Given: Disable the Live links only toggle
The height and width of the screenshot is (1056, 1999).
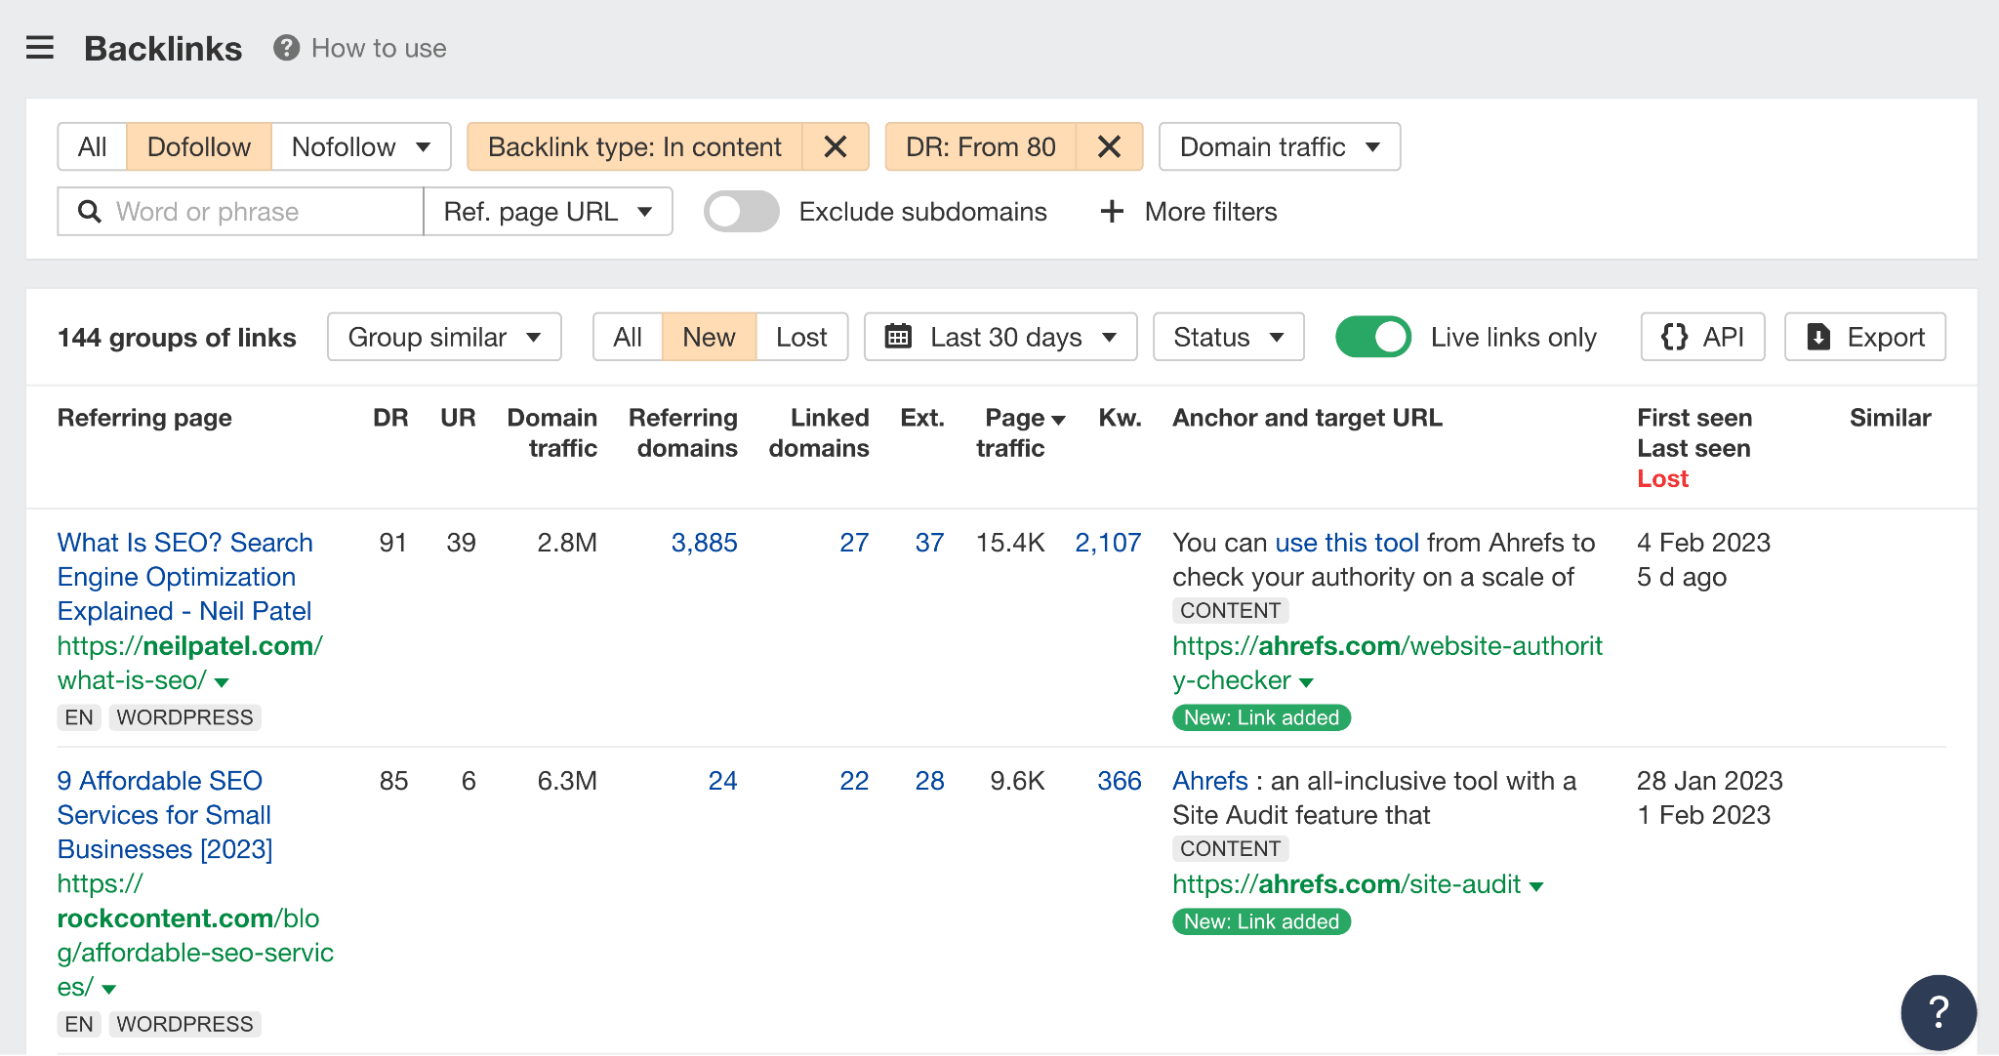Looking at the screenshot, I should (1372, 337).
